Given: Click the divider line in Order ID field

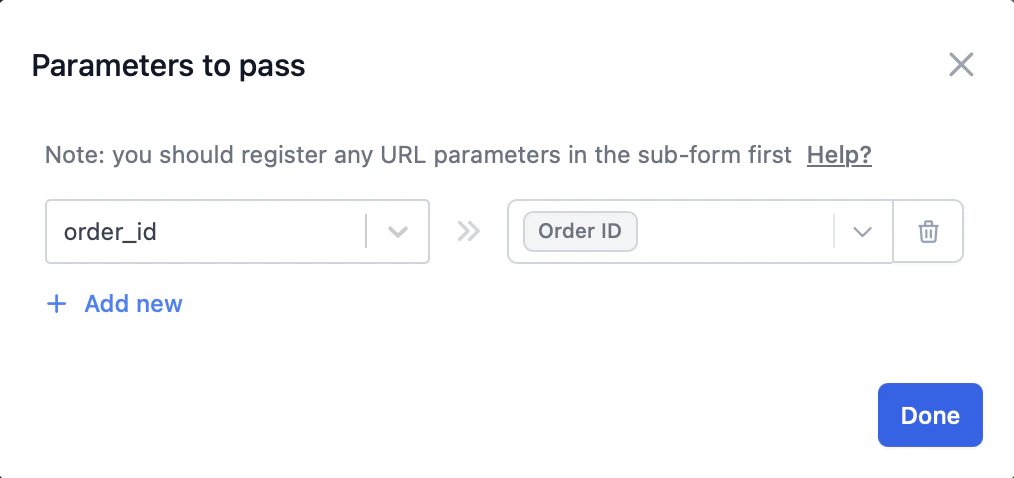Looking at the screenshot, I should pyautogui.click(x=834, y=232).
